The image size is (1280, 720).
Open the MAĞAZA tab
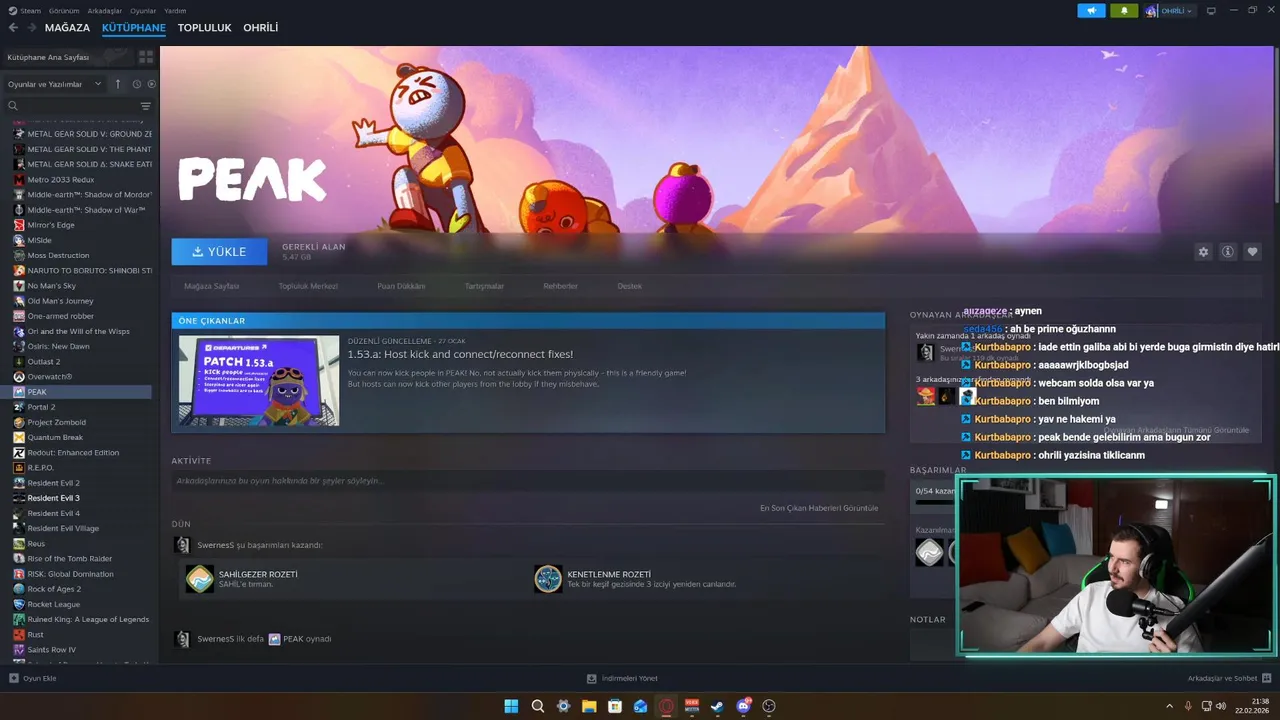pyautogui.click(x=67, y=28)
